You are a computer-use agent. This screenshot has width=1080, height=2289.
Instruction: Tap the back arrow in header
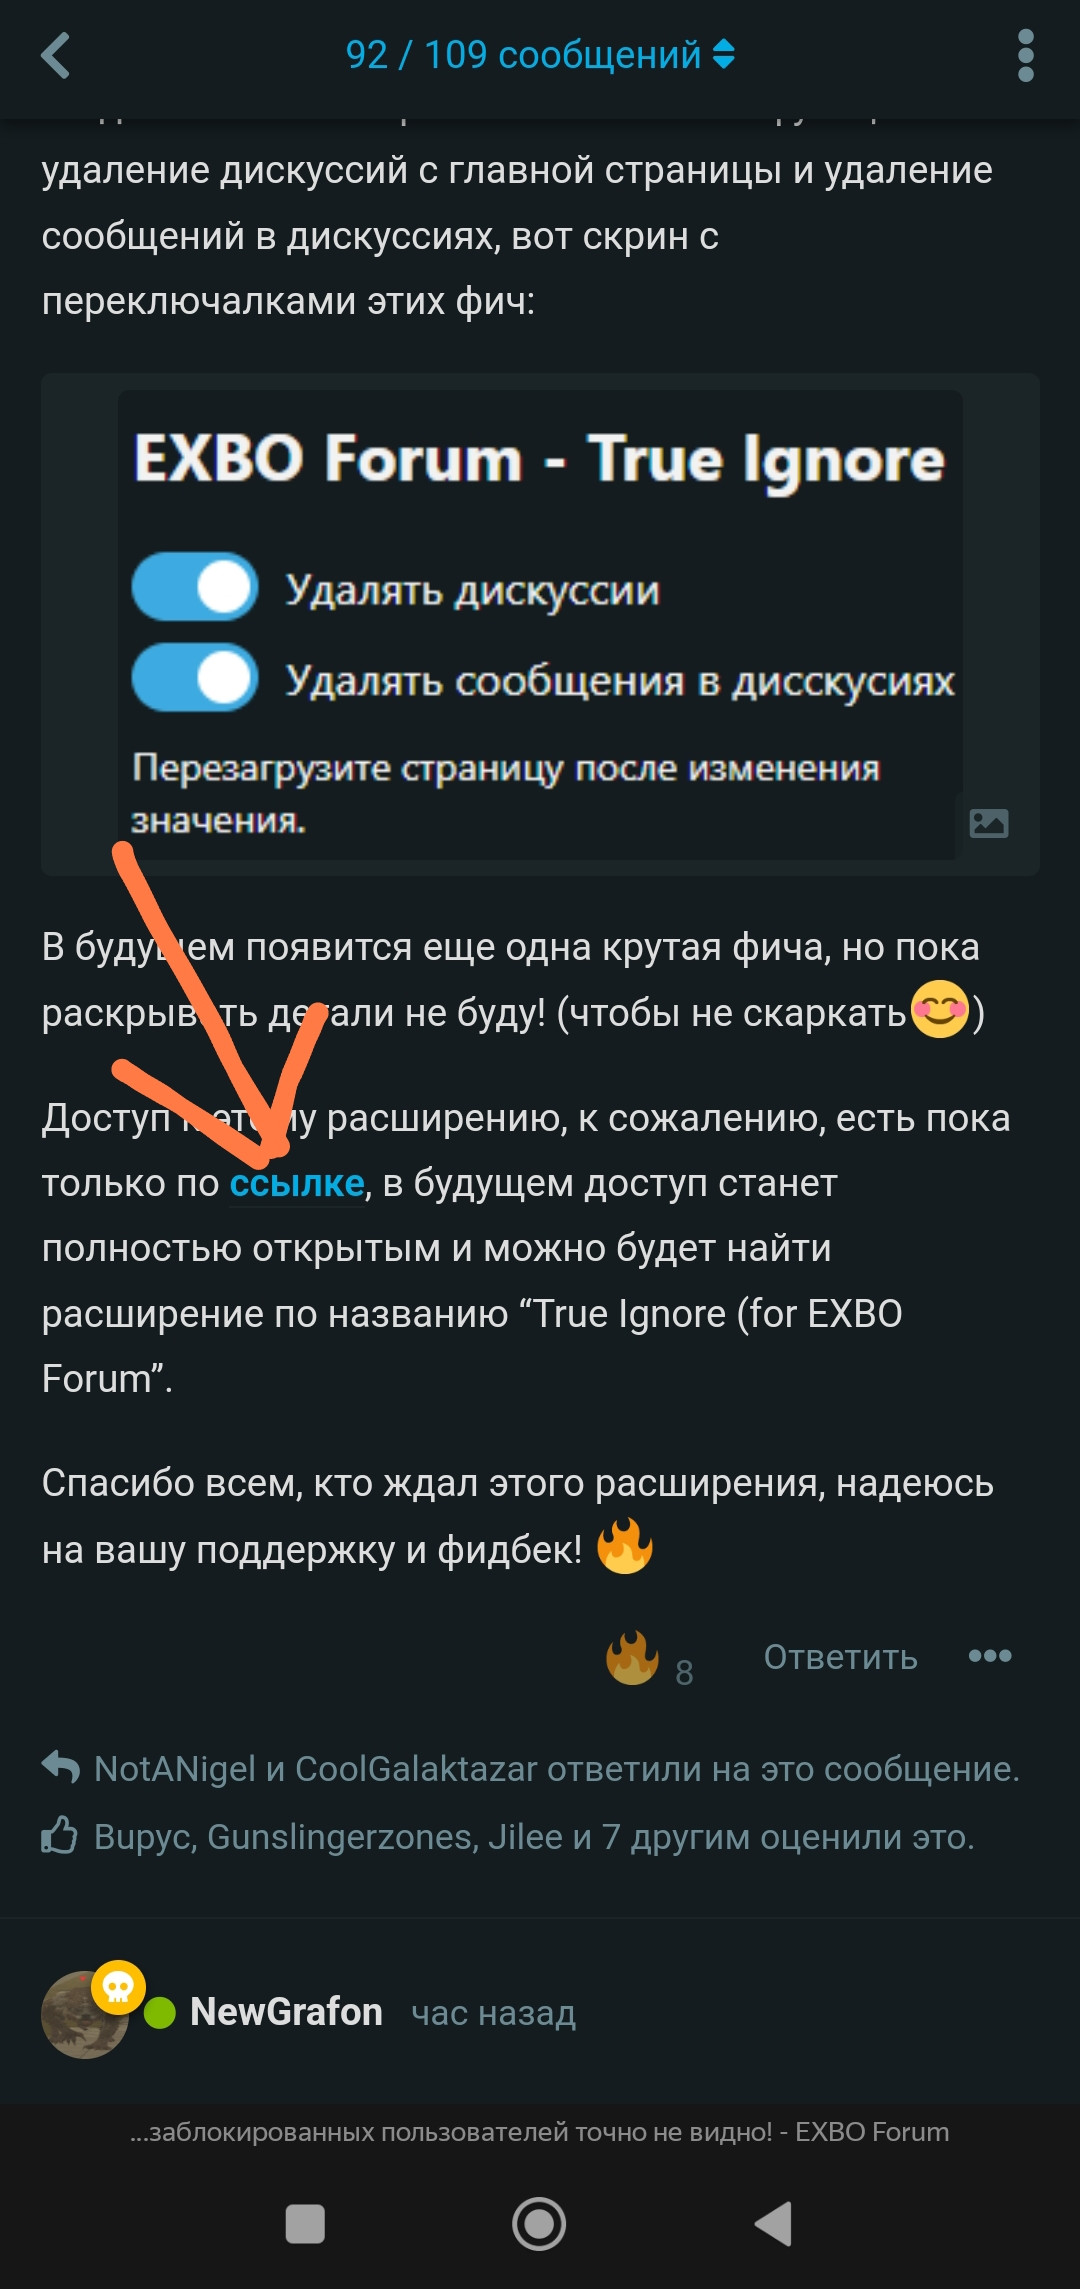(56, 55)
